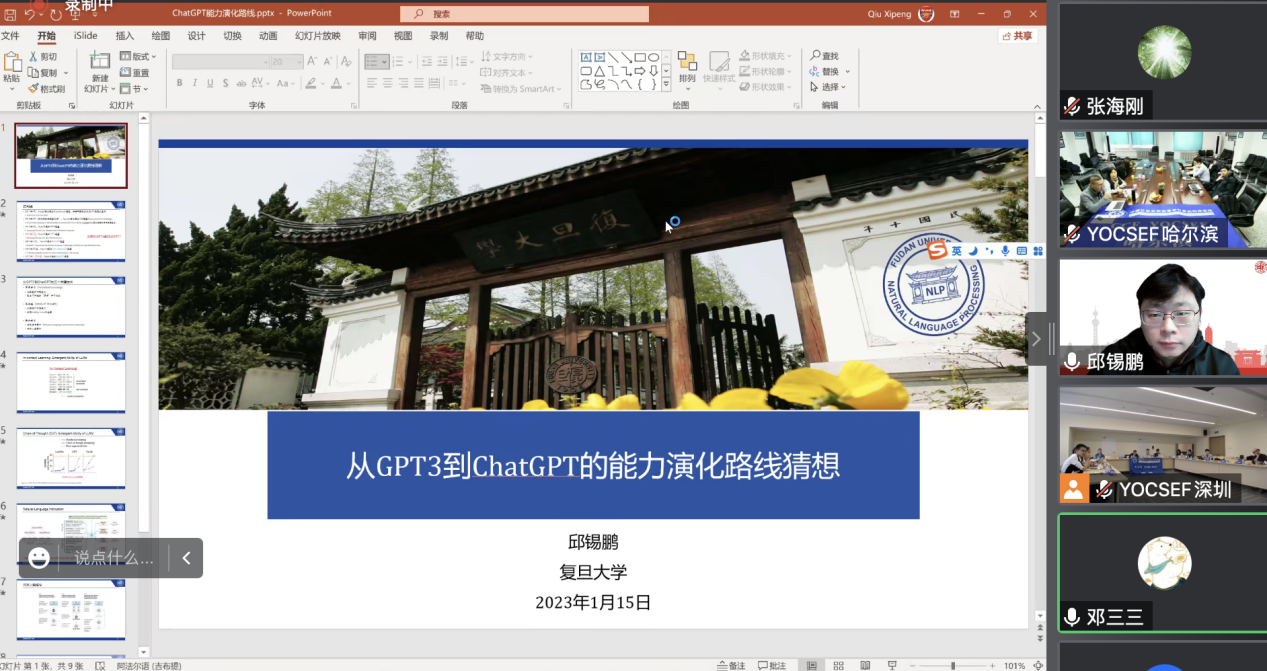This screenshot has width=1267, height=671.
Task: Click increase indent icon
Action: click(442, 62)
